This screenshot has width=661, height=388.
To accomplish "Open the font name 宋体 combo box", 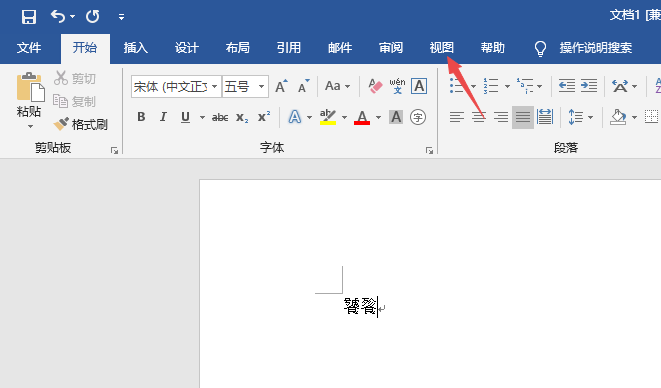I will pos(176,86).
